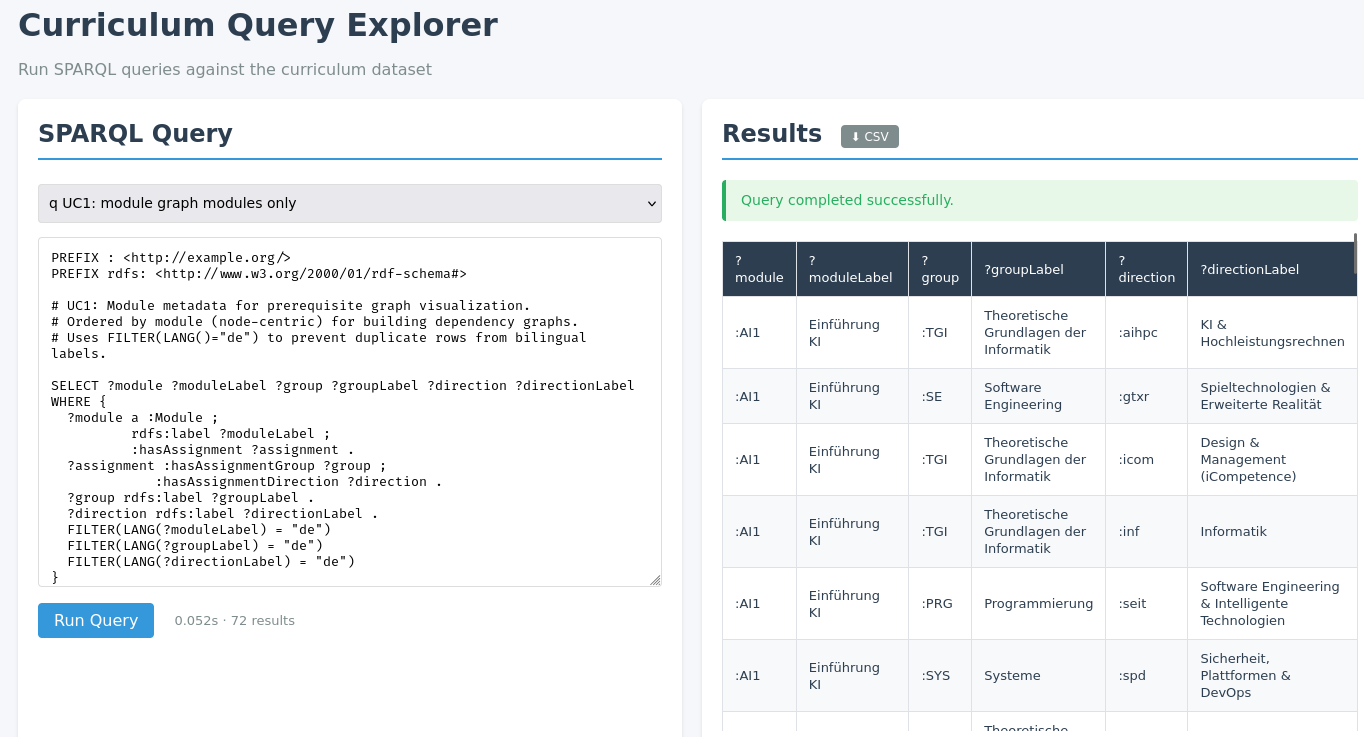Viewport: 1364px width, 737px height.
Task: Click the 'Results' panel heading
Action: pyautogui.click(x=772, y=133)
